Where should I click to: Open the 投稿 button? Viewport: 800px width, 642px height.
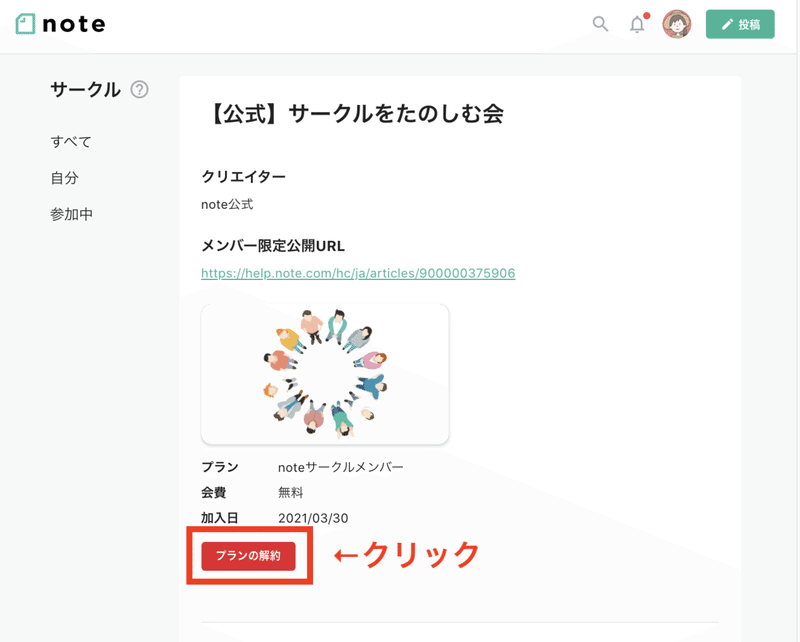(741, 23)
